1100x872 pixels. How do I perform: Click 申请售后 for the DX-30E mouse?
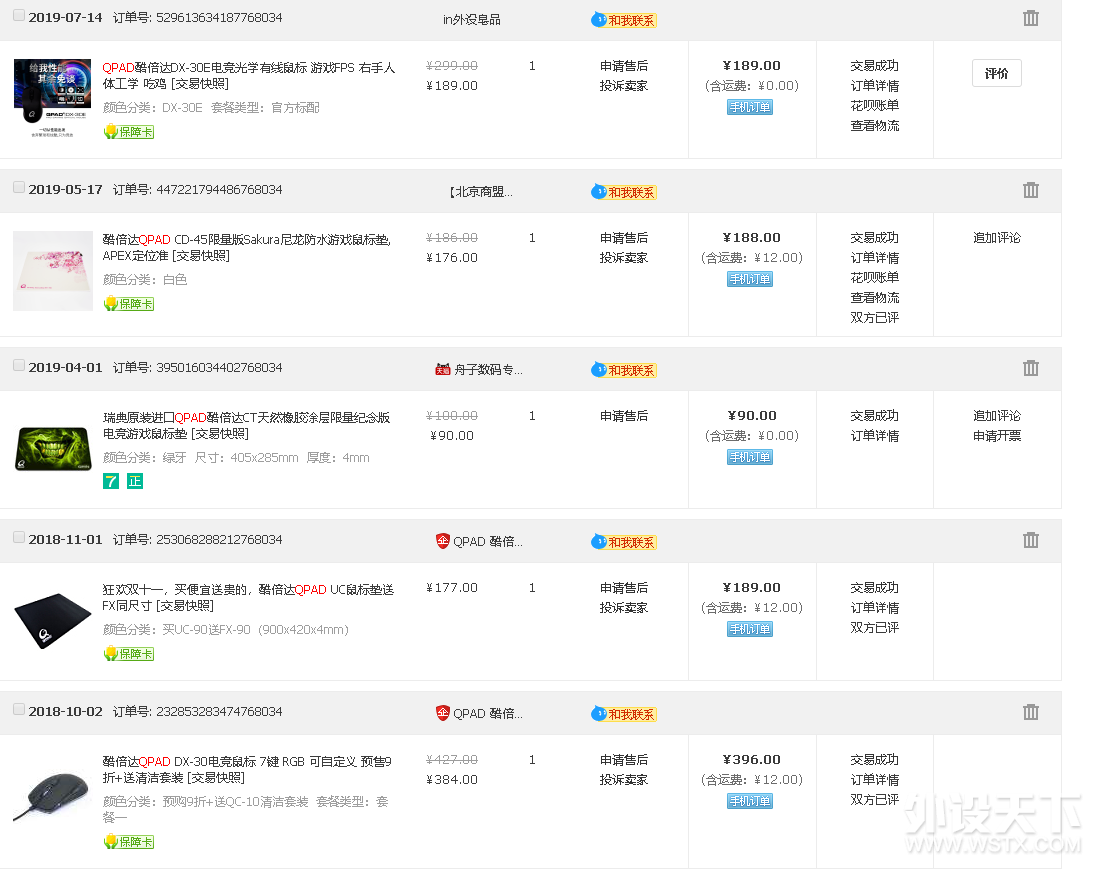[x=624, y=66]
